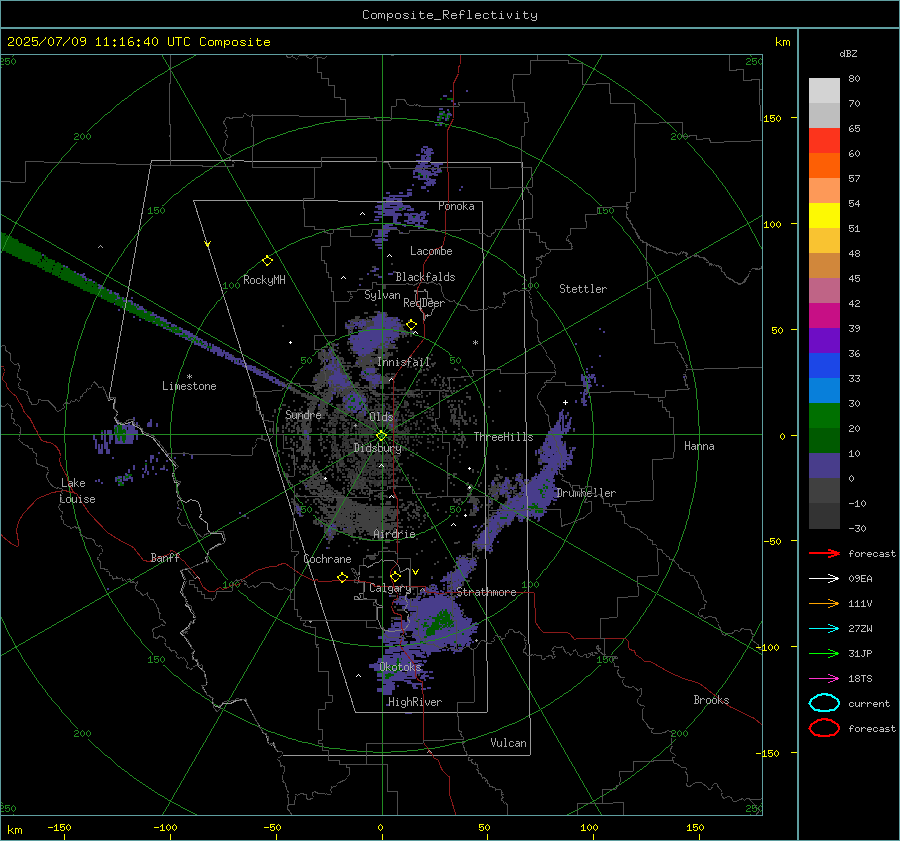The height and width of the screenshot is (841, 900).
Task: Click the Didsbury label
Action: pos(377,448)
